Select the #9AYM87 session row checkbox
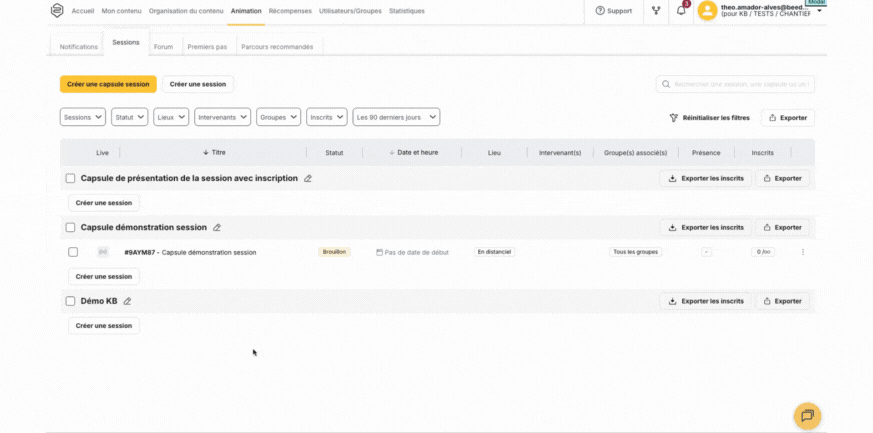873x433 pixels. pos(73,252)
